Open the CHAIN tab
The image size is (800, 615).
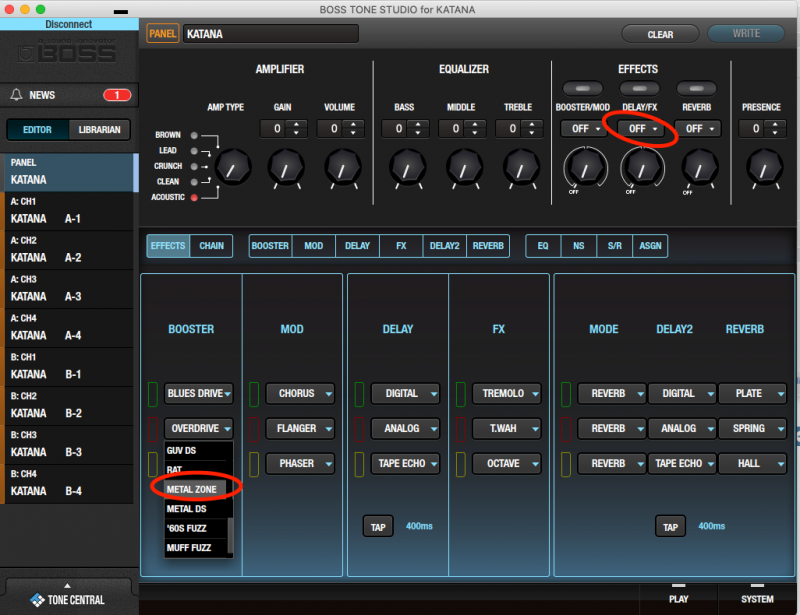tap(211, 246)
